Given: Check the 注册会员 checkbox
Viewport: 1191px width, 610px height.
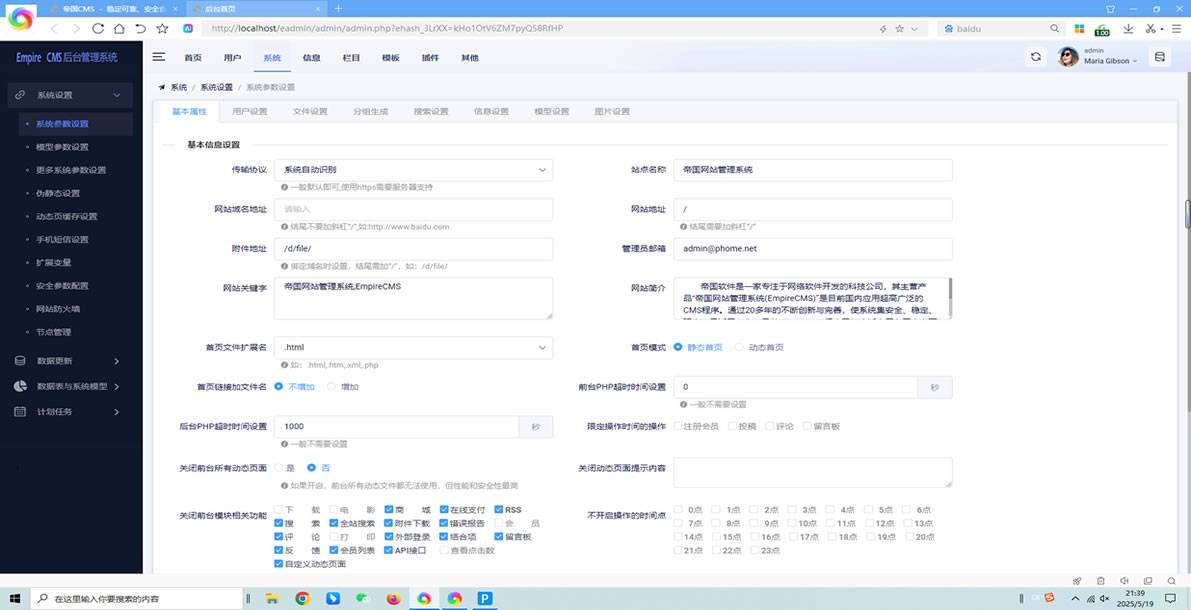Looking at the screenshot, I should [x=678, y=426].
